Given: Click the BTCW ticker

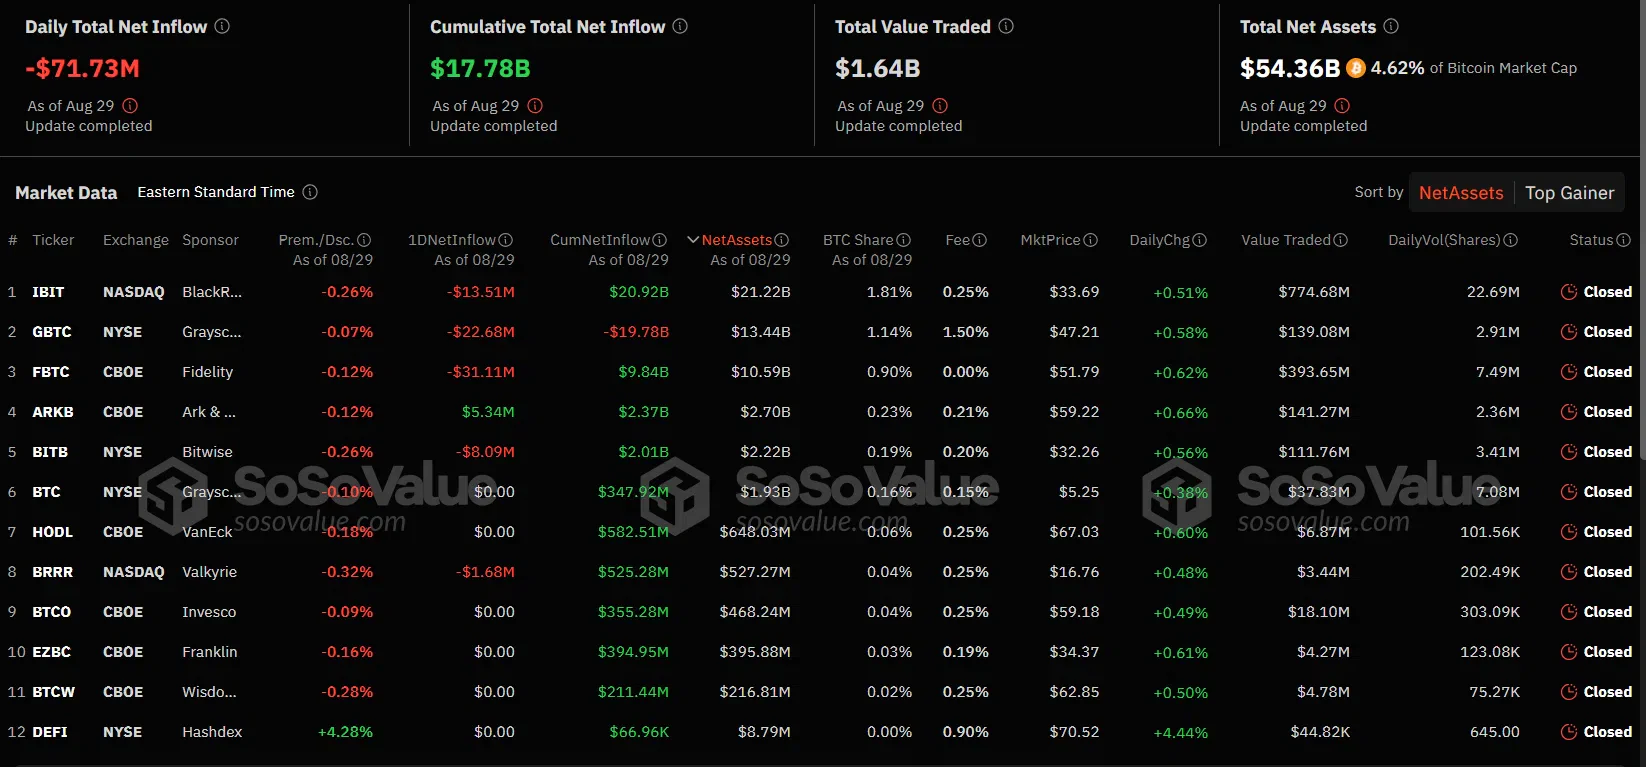Looking at the screenshot, I should 53,692.
